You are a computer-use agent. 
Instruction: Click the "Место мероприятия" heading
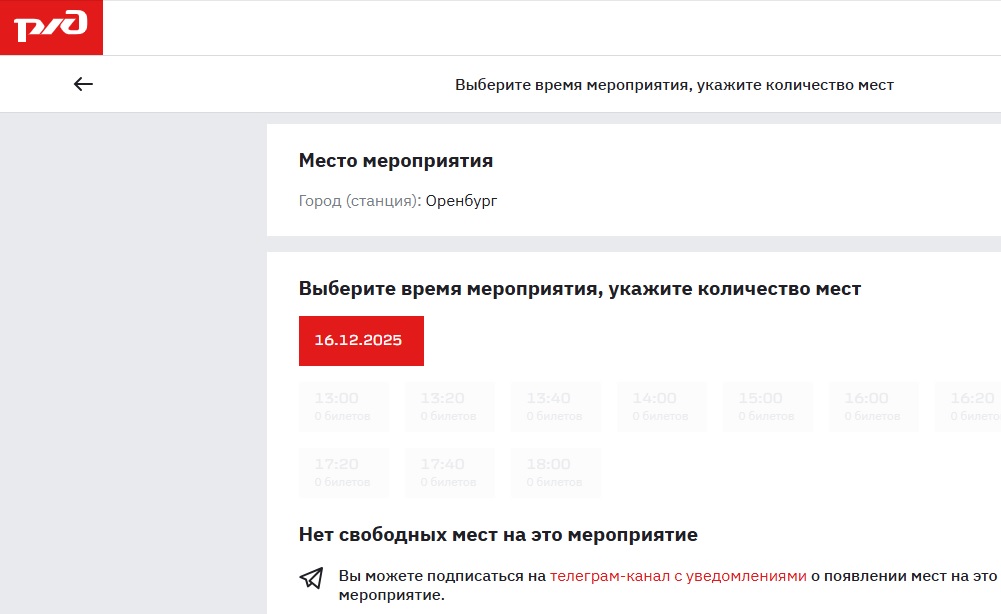(x=396, y=161)
